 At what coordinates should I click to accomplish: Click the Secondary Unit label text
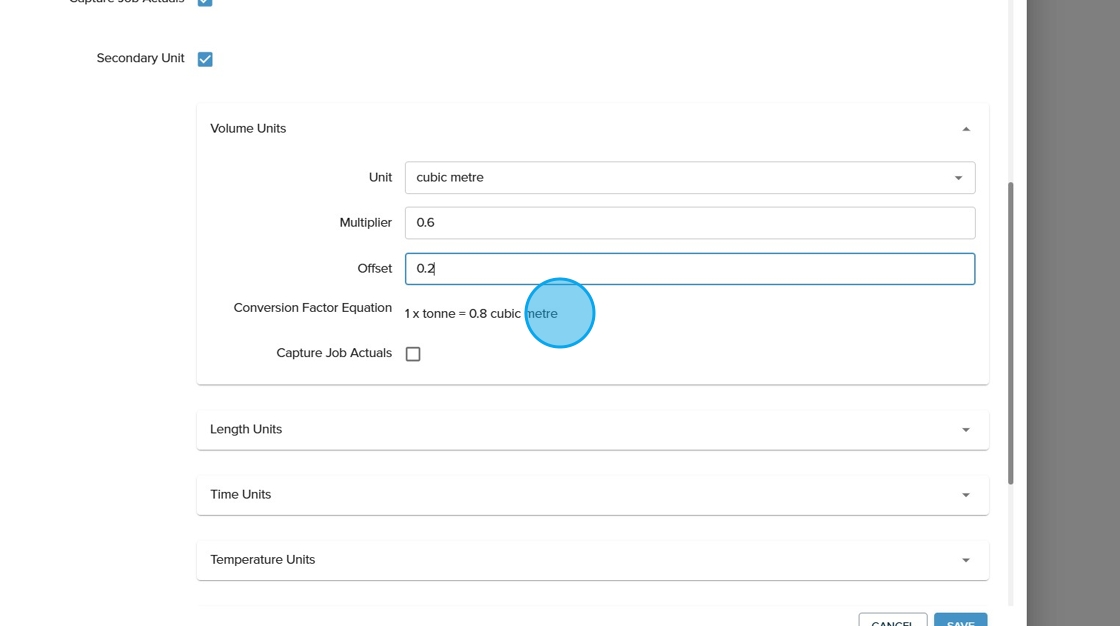140,59
